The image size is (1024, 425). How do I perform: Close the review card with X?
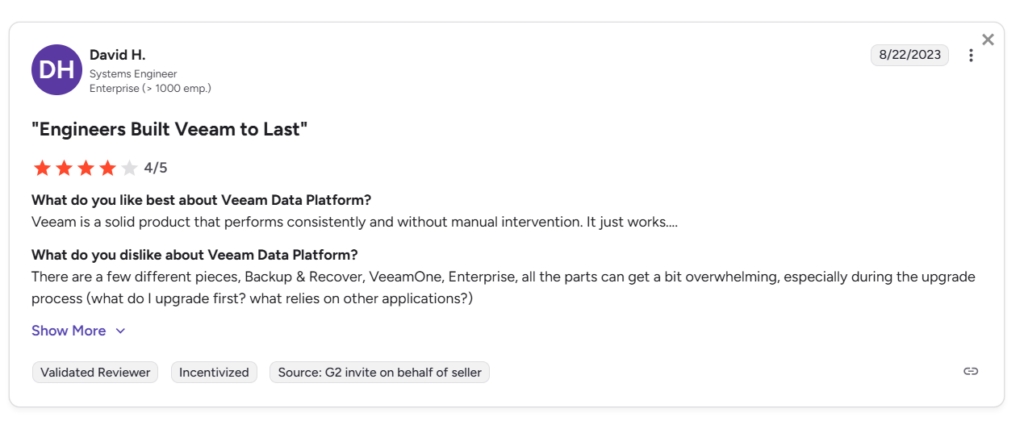[x=987, y=40]
